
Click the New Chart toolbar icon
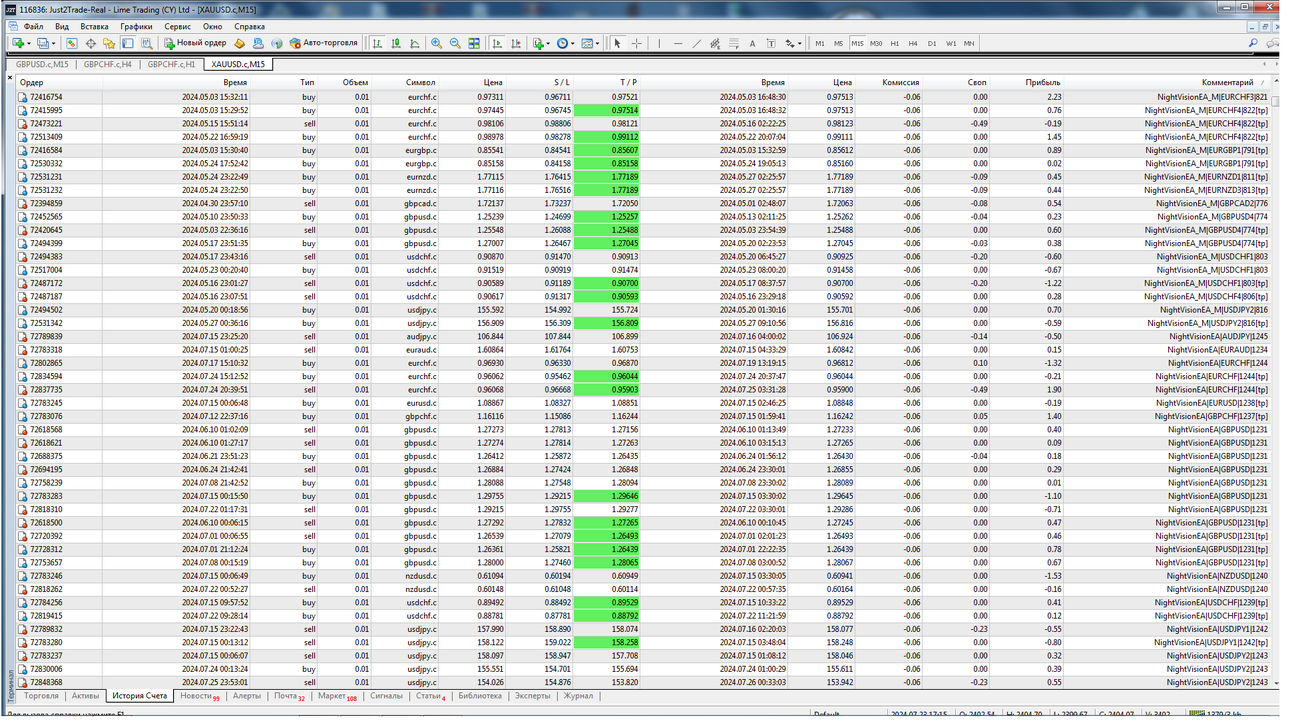point(19,43)
